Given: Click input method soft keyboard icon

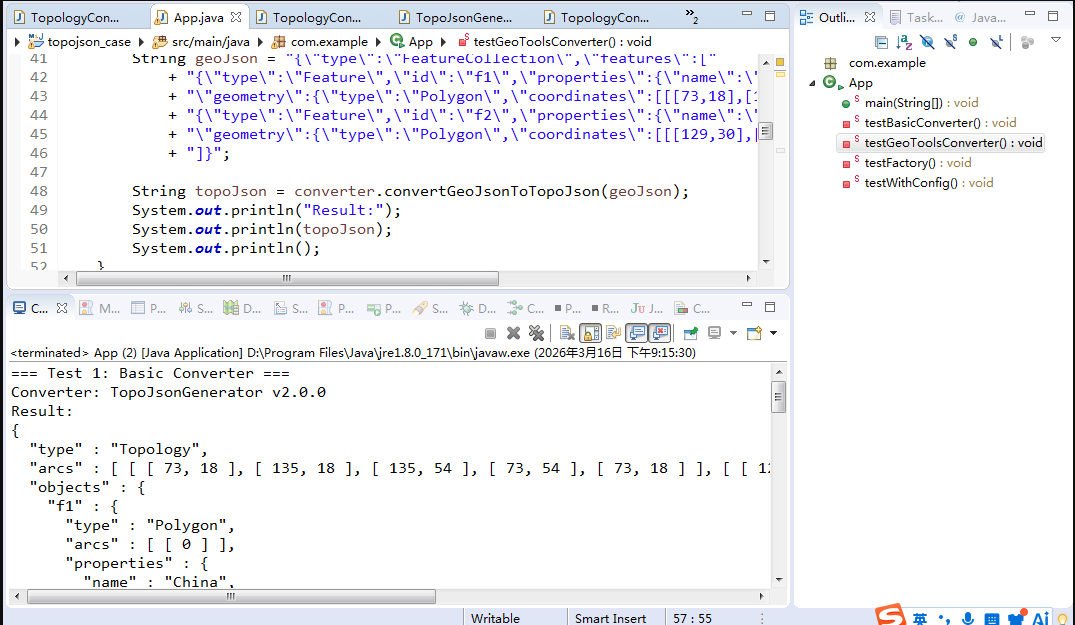Looking at the screenshot, I should [991, 619].
